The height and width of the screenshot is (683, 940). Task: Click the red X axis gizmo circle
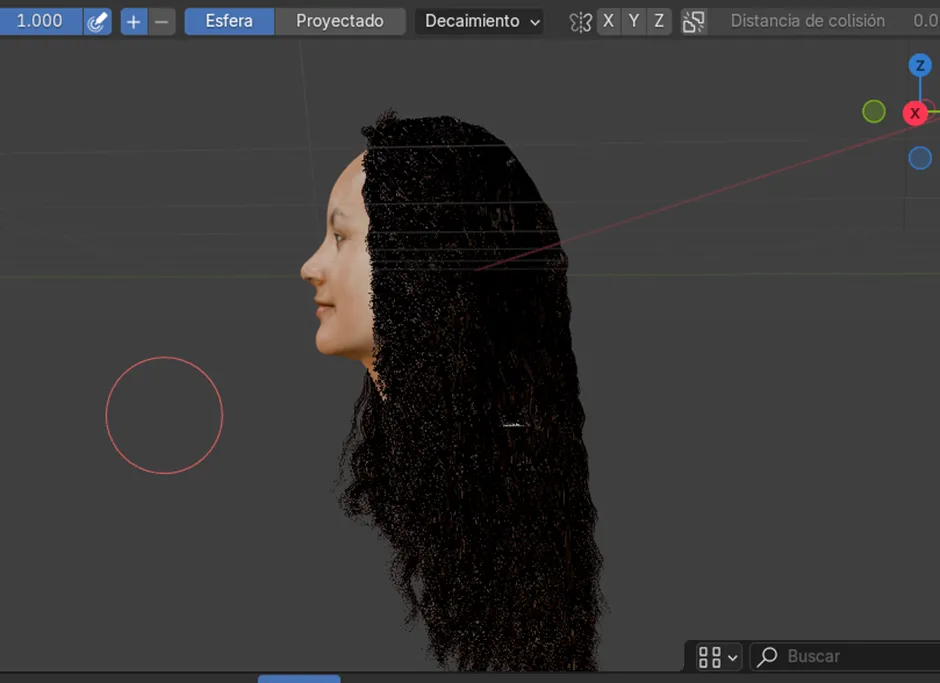tap(915, 113)
